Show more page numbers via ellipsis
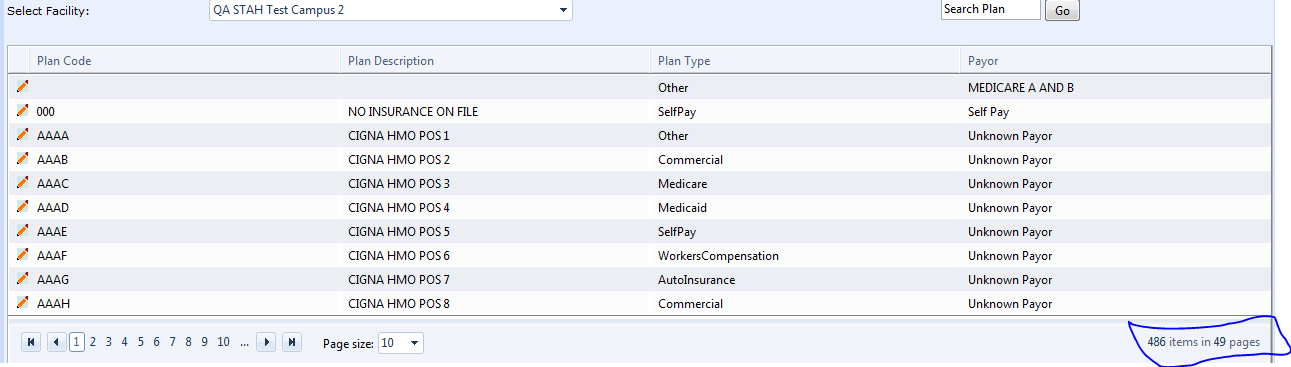The width and height of the screenshot is (1291, 367). 244,342
